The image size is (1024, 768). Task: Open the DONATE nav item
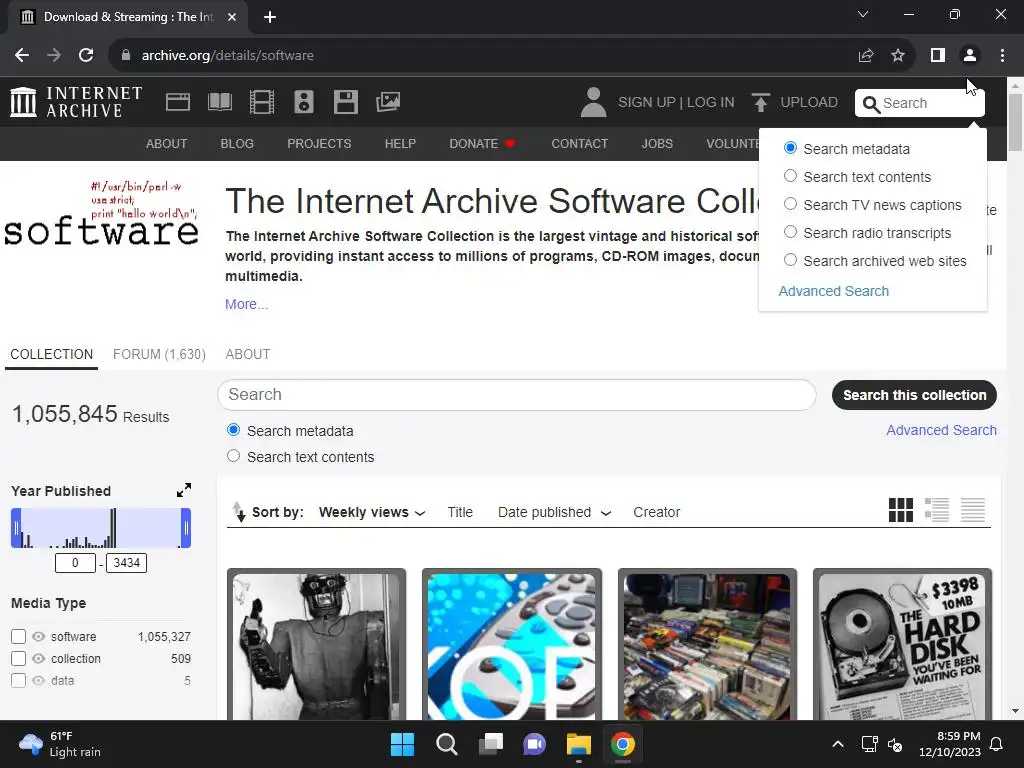(482, 144)
